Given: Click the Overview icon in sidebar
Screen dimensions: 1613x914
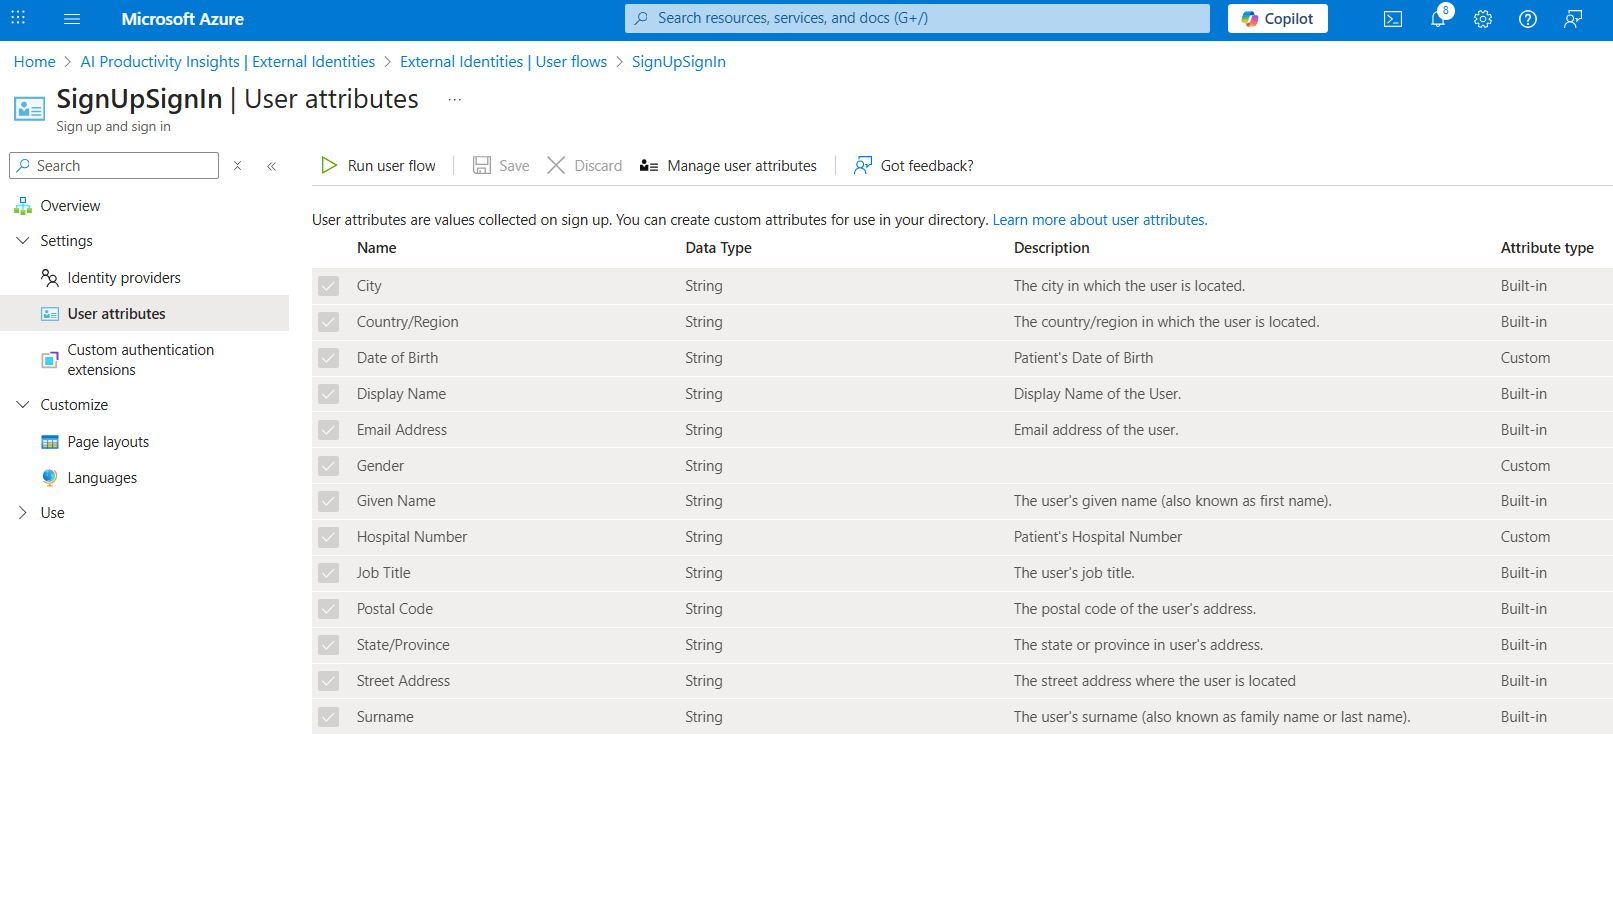Looking at the screenshot, I should (x=23, y=206).
